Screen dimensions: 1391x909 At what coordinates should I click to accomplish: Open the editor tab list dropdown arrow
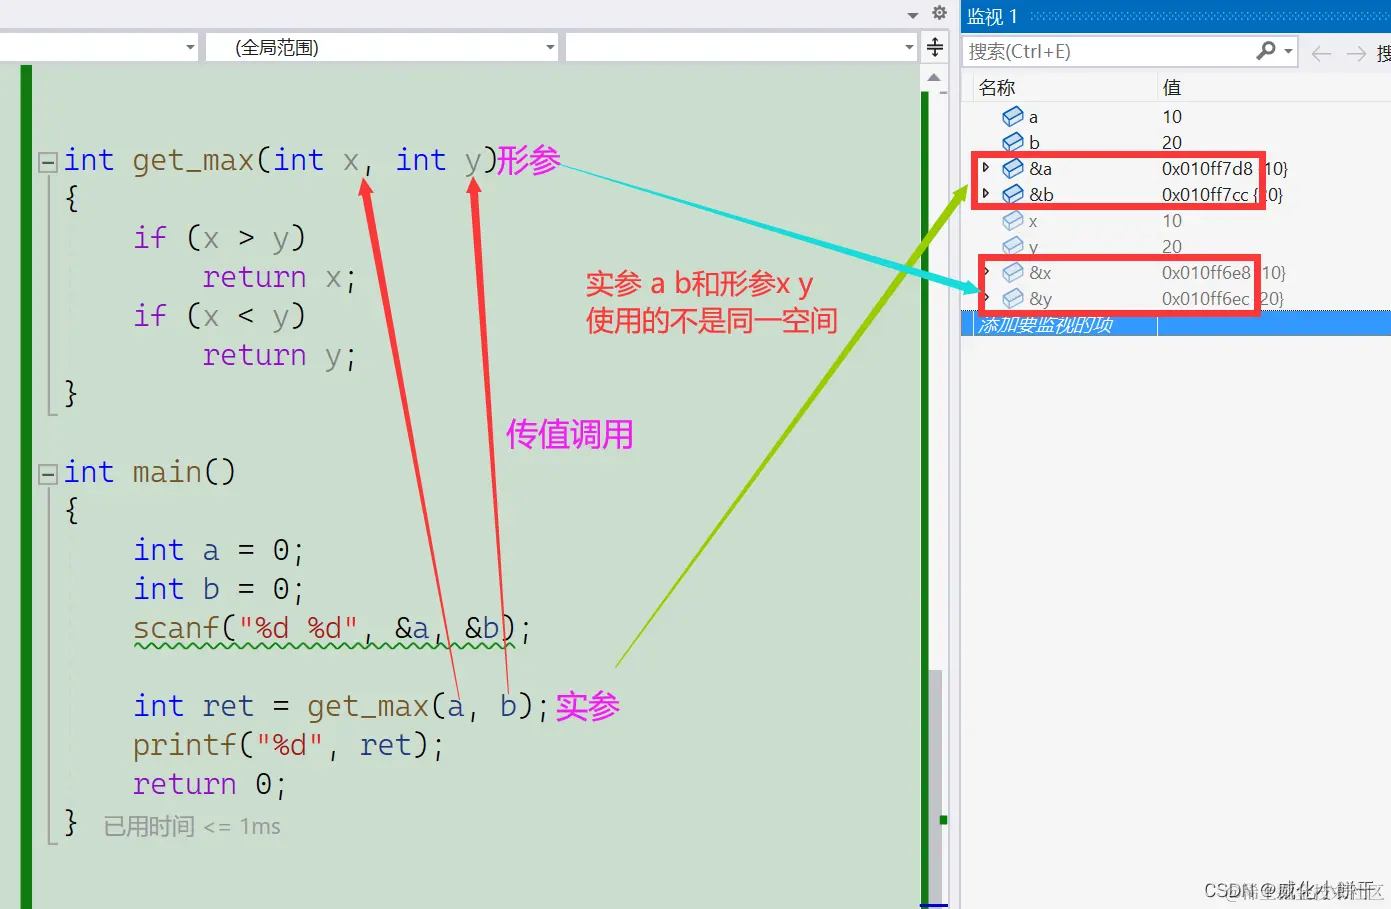pyautogui.click(x=913, y=15)
